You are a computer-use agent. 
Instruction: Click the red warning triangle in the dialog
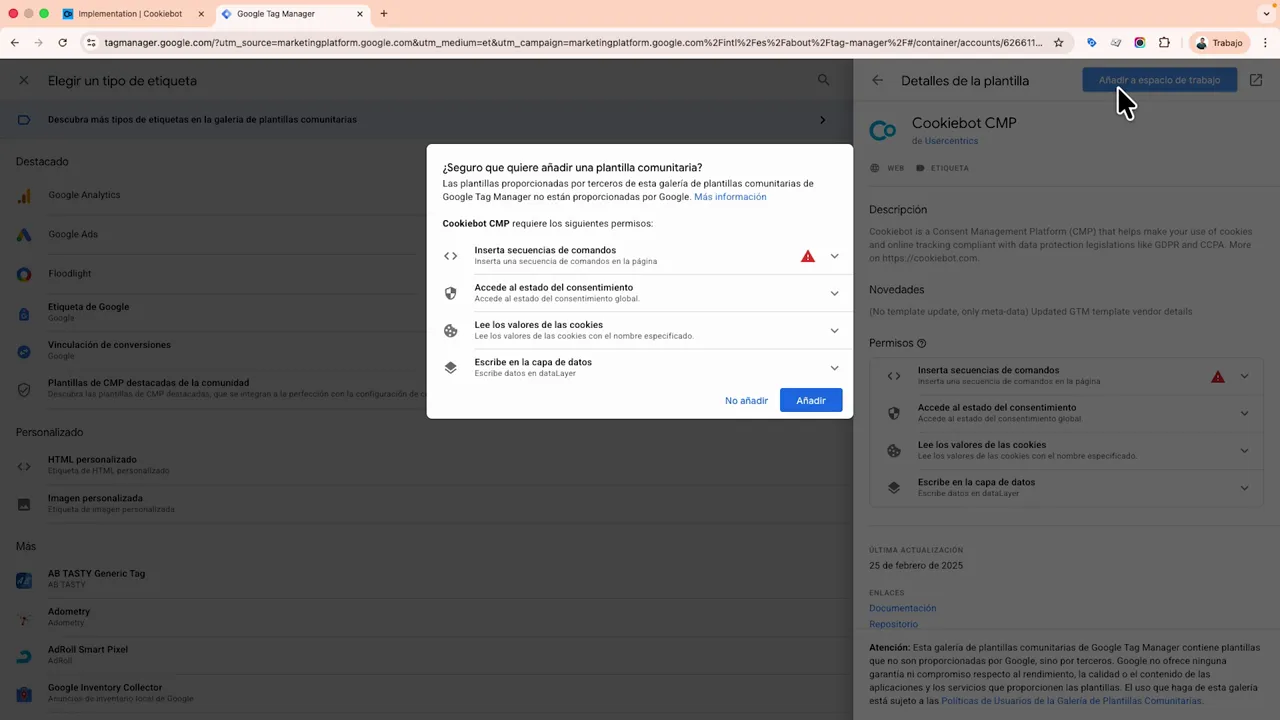tap(808, 256)
